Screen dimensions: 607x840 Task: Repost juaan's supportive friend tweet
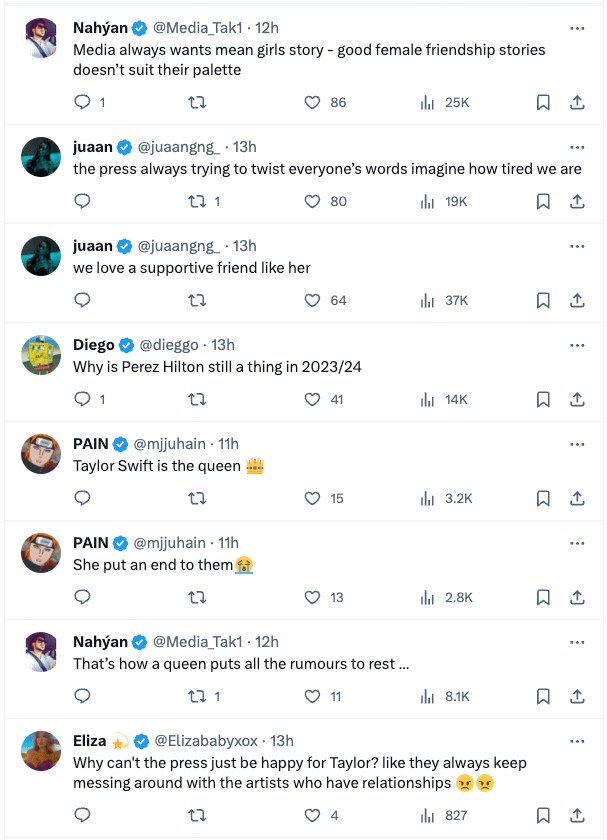pos(197,300)
